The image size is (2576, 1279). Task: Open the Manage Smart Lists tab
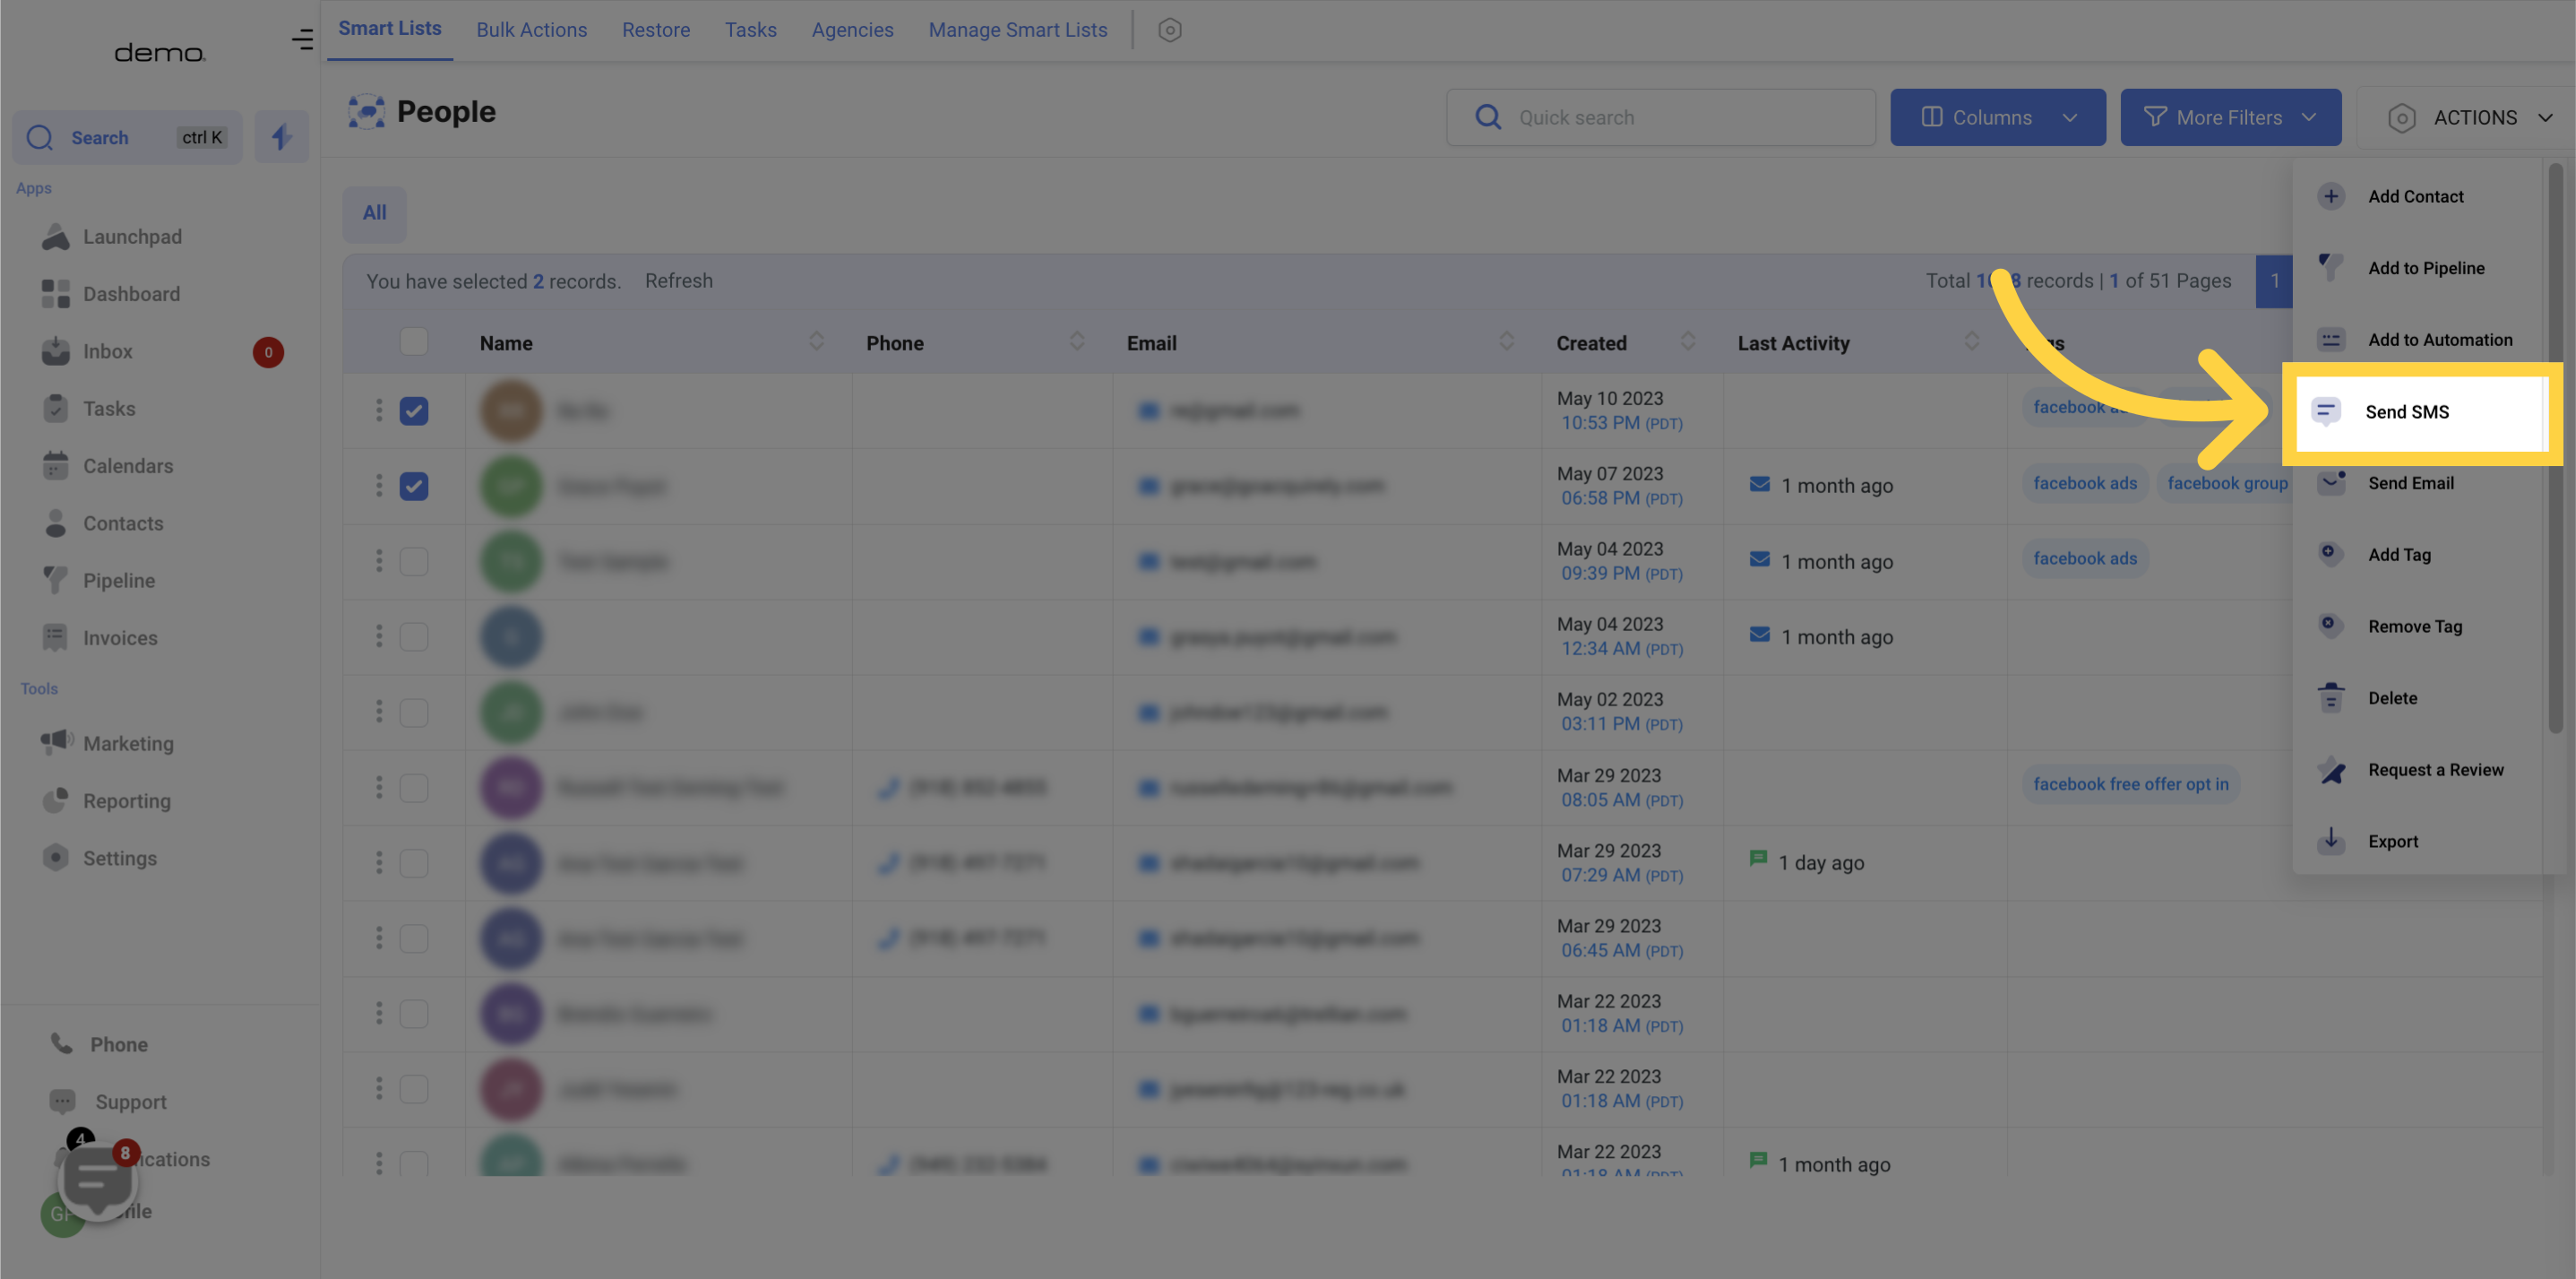pyautogui.click(x=1017, y=30)
